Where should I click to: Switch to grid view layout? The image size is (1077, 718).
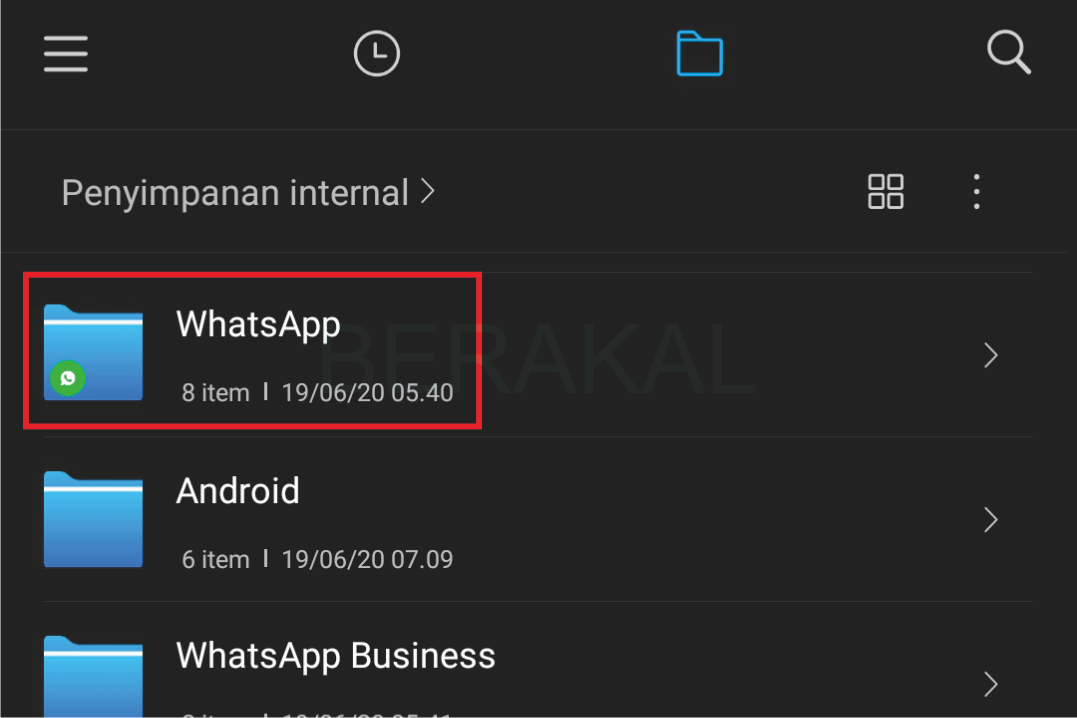pyautogui.click(x=885, y=191)
